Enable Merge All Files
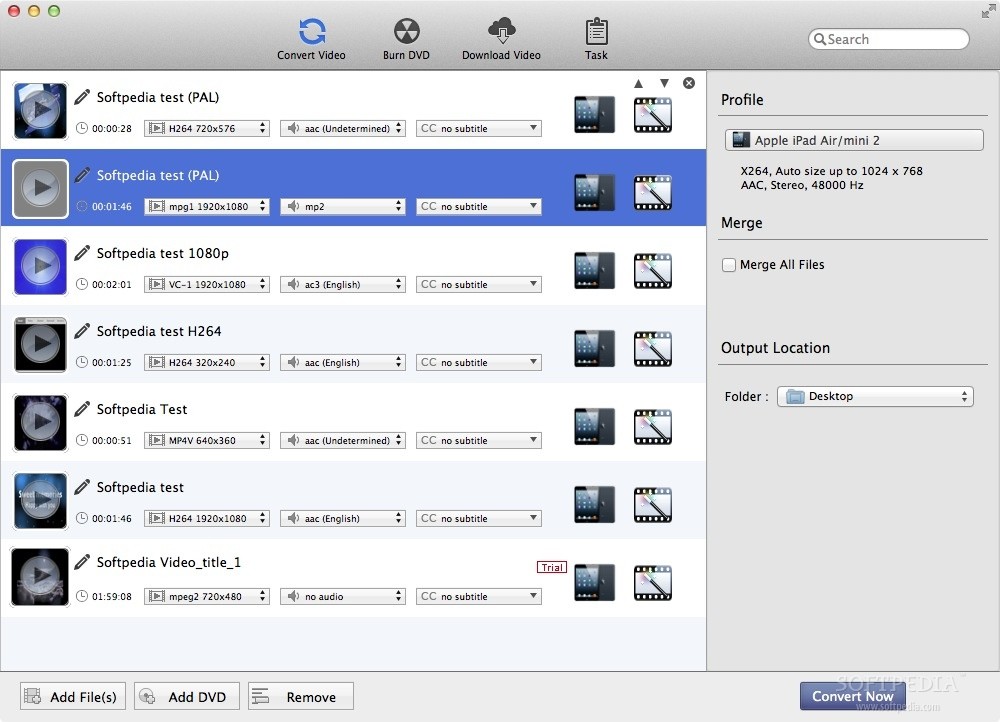Image resolution: width=1000 pixels, height=722 pixels. (x=727, y=264)
